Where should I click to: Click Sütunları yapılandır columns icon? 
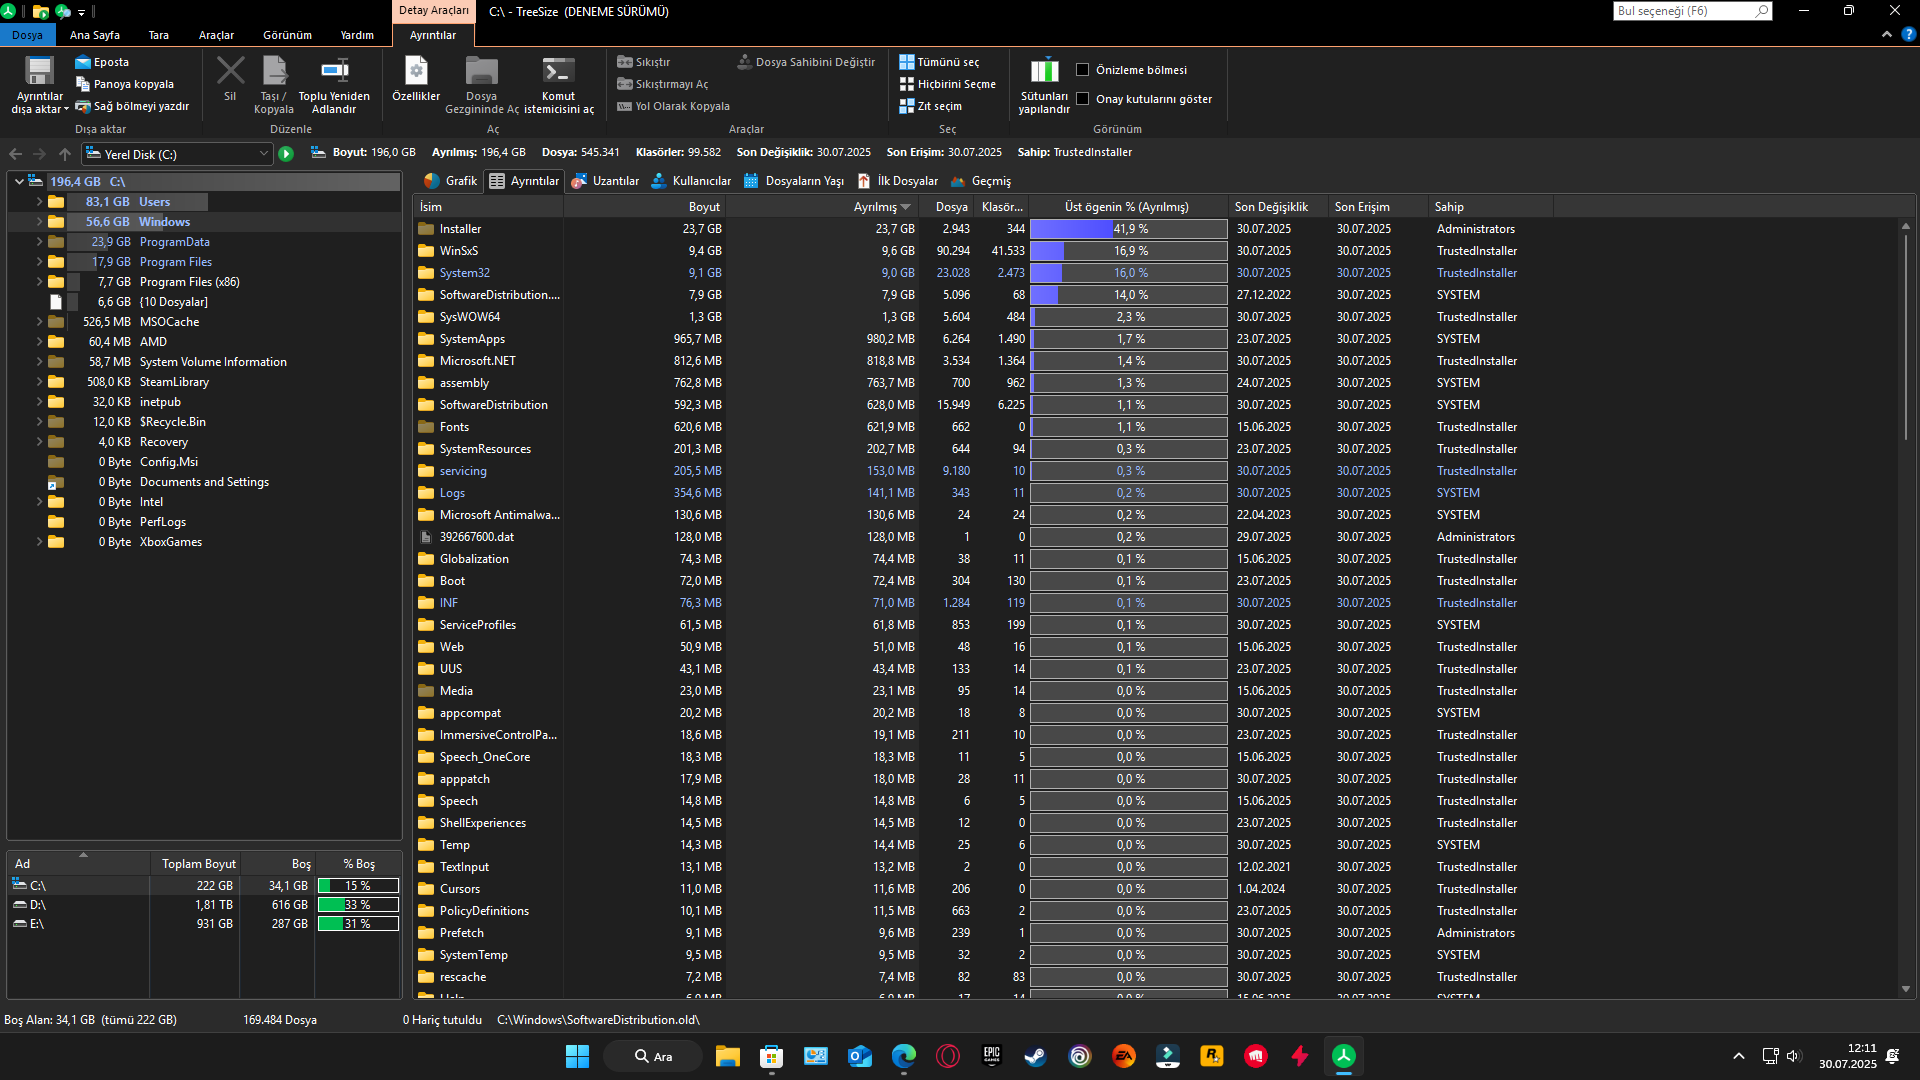click(1044, 71)
